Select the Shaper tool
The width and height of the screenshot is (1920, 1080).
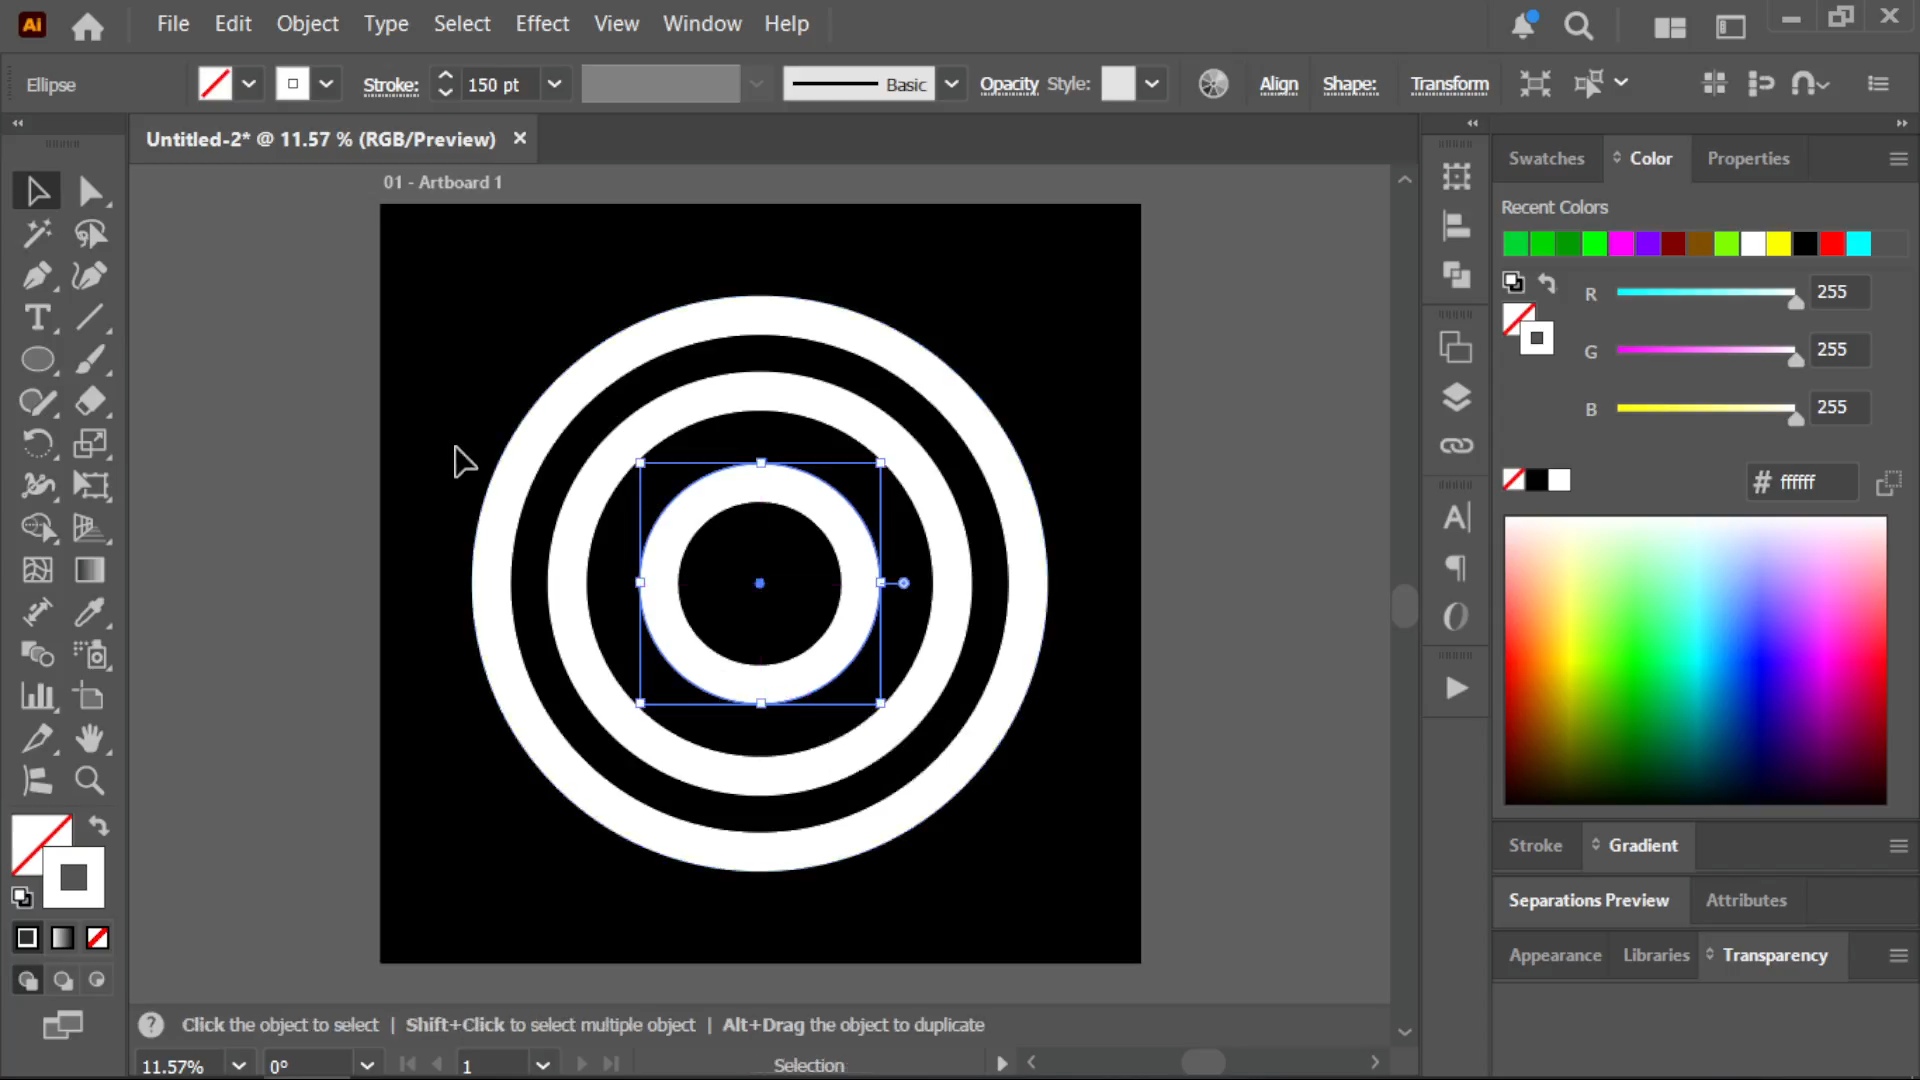[x=37, y=402]
